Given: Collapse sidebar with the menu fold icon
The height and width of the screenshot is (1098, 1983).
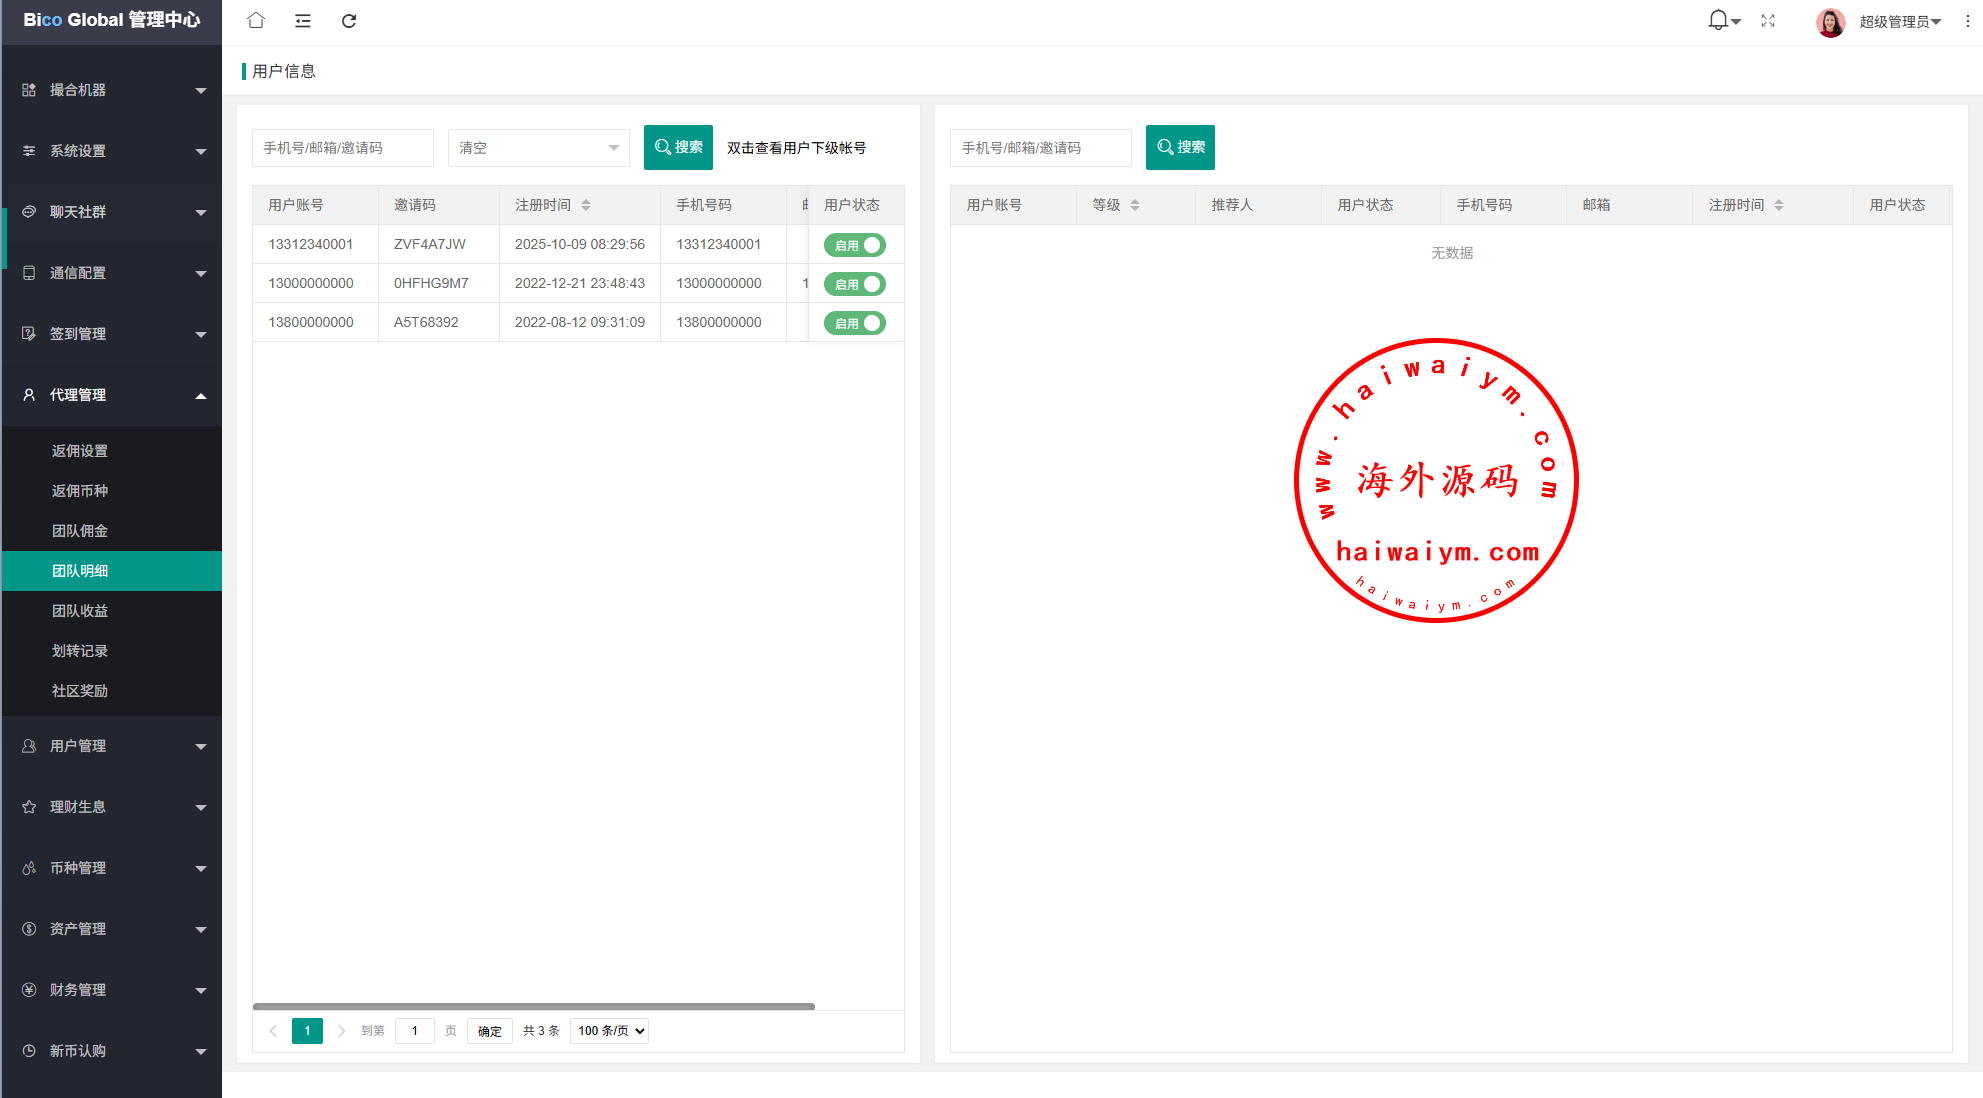Looking at the screenshot, I should click(x=303, y=21).
